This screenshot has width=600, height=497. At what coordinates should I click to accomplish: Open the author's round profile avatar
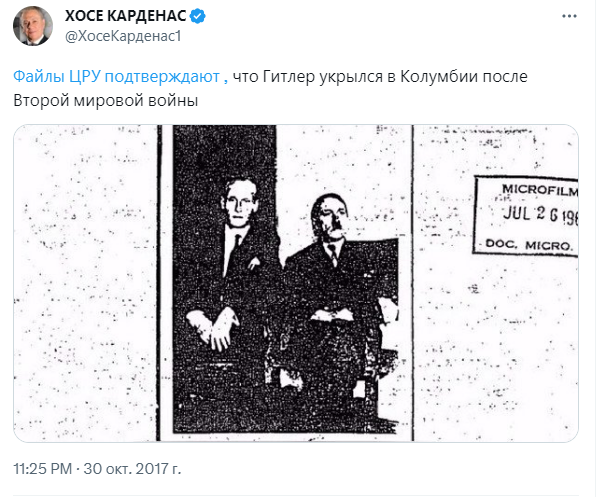[33, 26]
